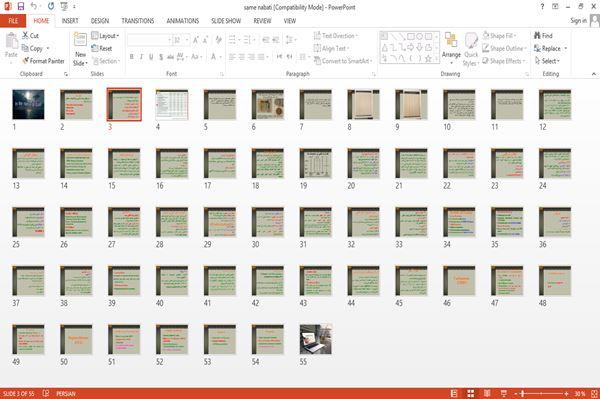The image size is (600, 399).
Task: Fit slide to current window icon
Action: tap(594, 393)
